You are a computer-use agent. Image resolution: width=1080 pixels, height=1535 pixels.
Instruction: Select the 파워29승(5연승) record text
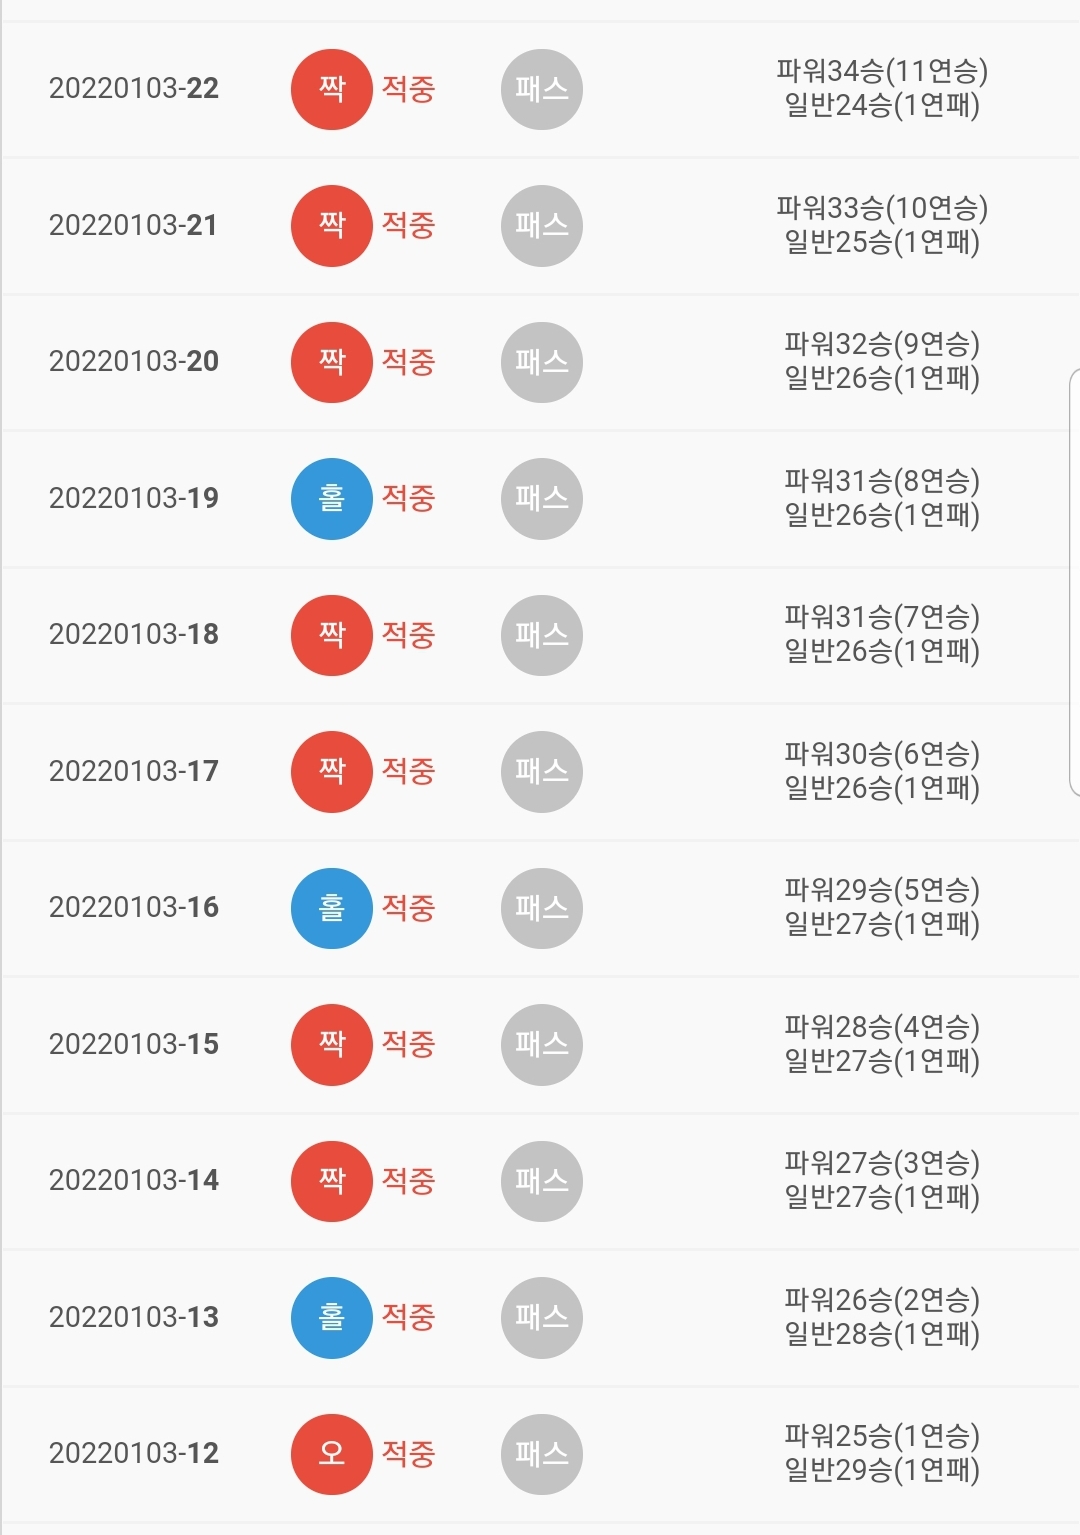pos(882,890)
